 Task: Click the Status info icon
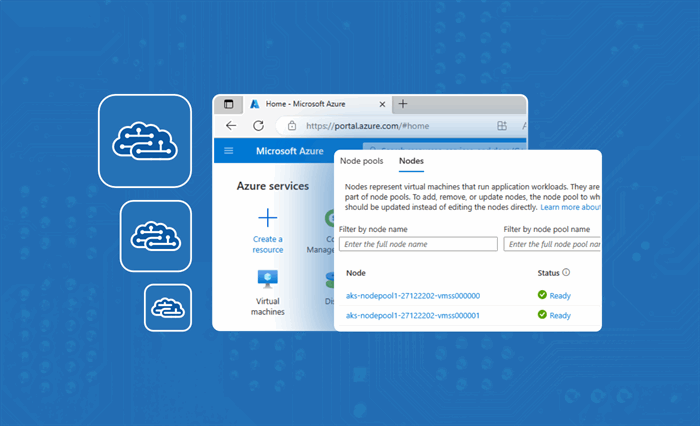coord(566,272)
